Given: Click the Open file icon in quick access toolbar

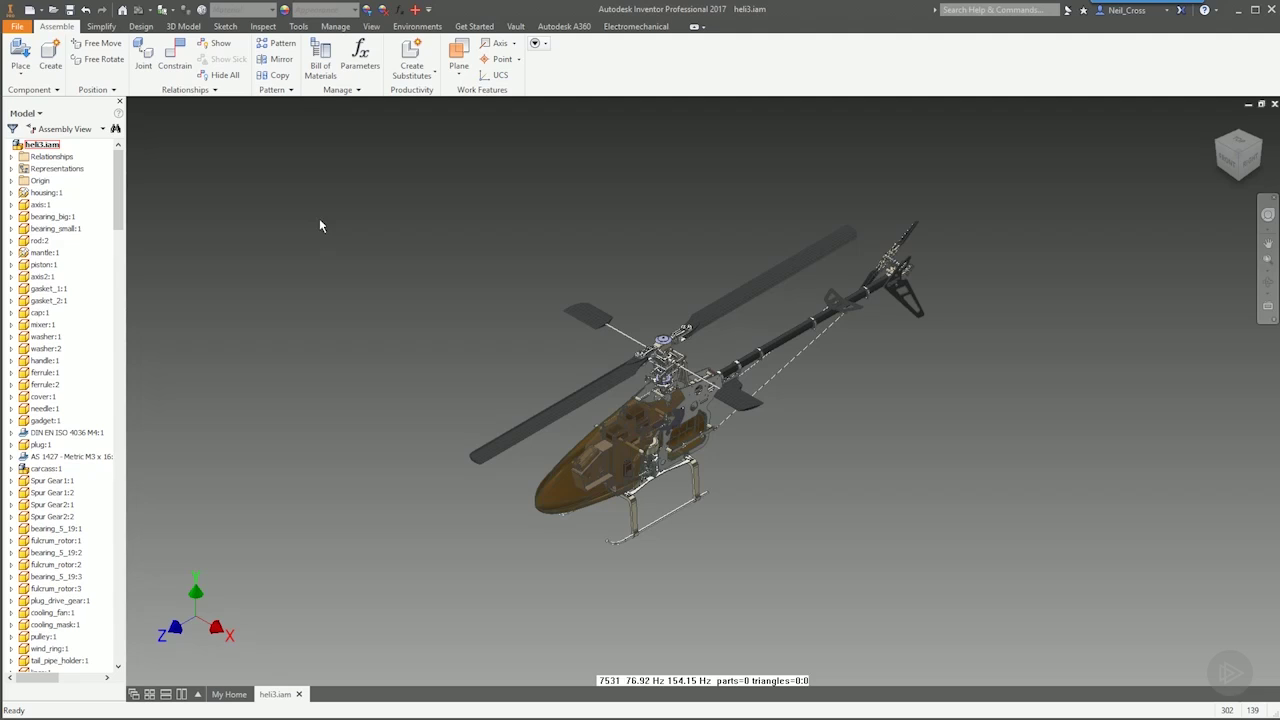Looking at the screenshot, I should point(53,10).
